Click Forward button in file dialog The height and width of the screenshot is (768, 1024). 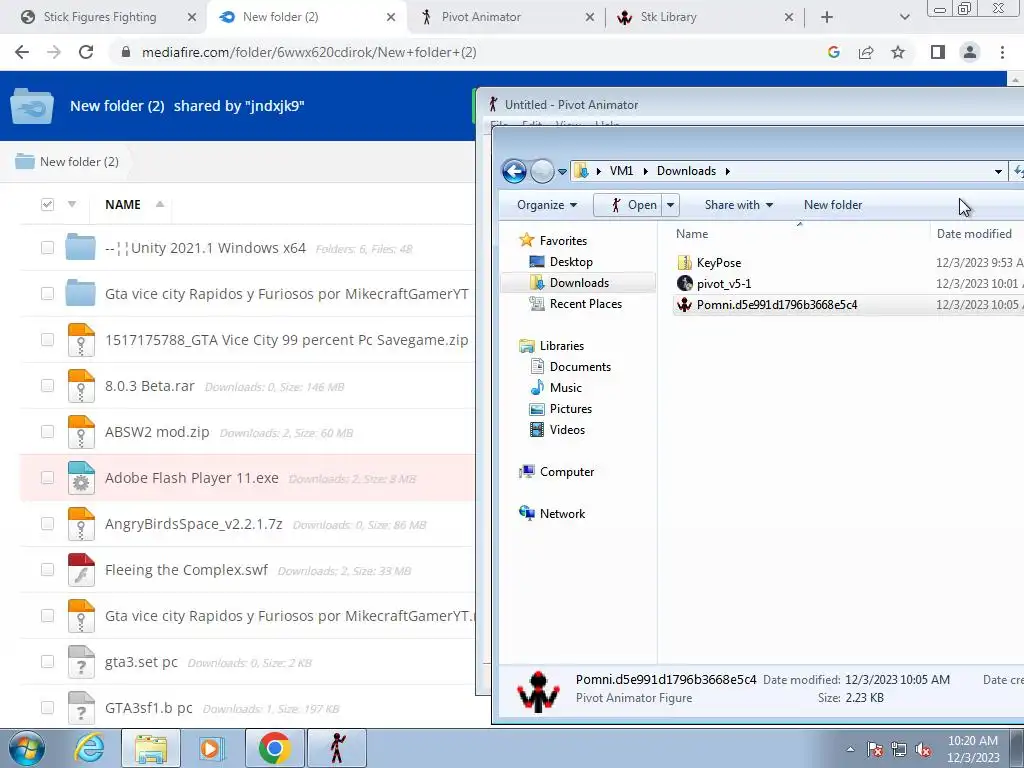[x=542, y=172]
